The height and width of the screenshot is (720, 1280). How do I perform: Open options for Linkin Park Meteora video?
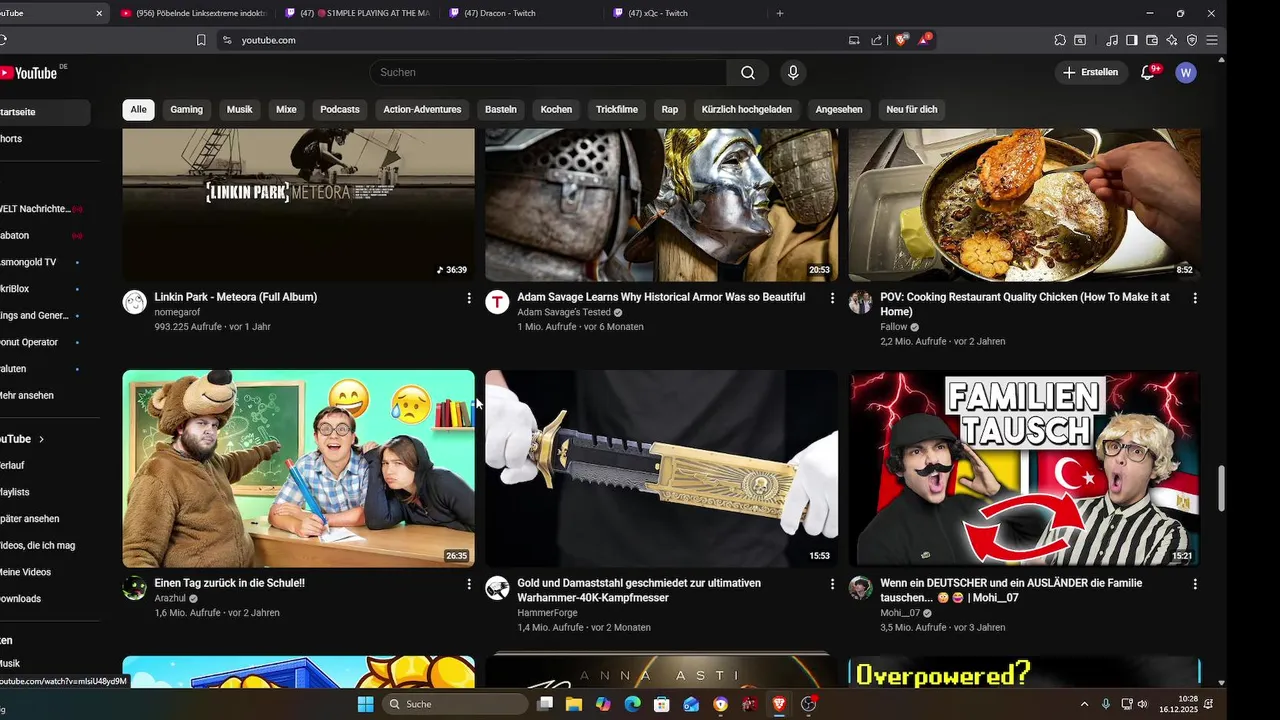[x=469, y=298]
